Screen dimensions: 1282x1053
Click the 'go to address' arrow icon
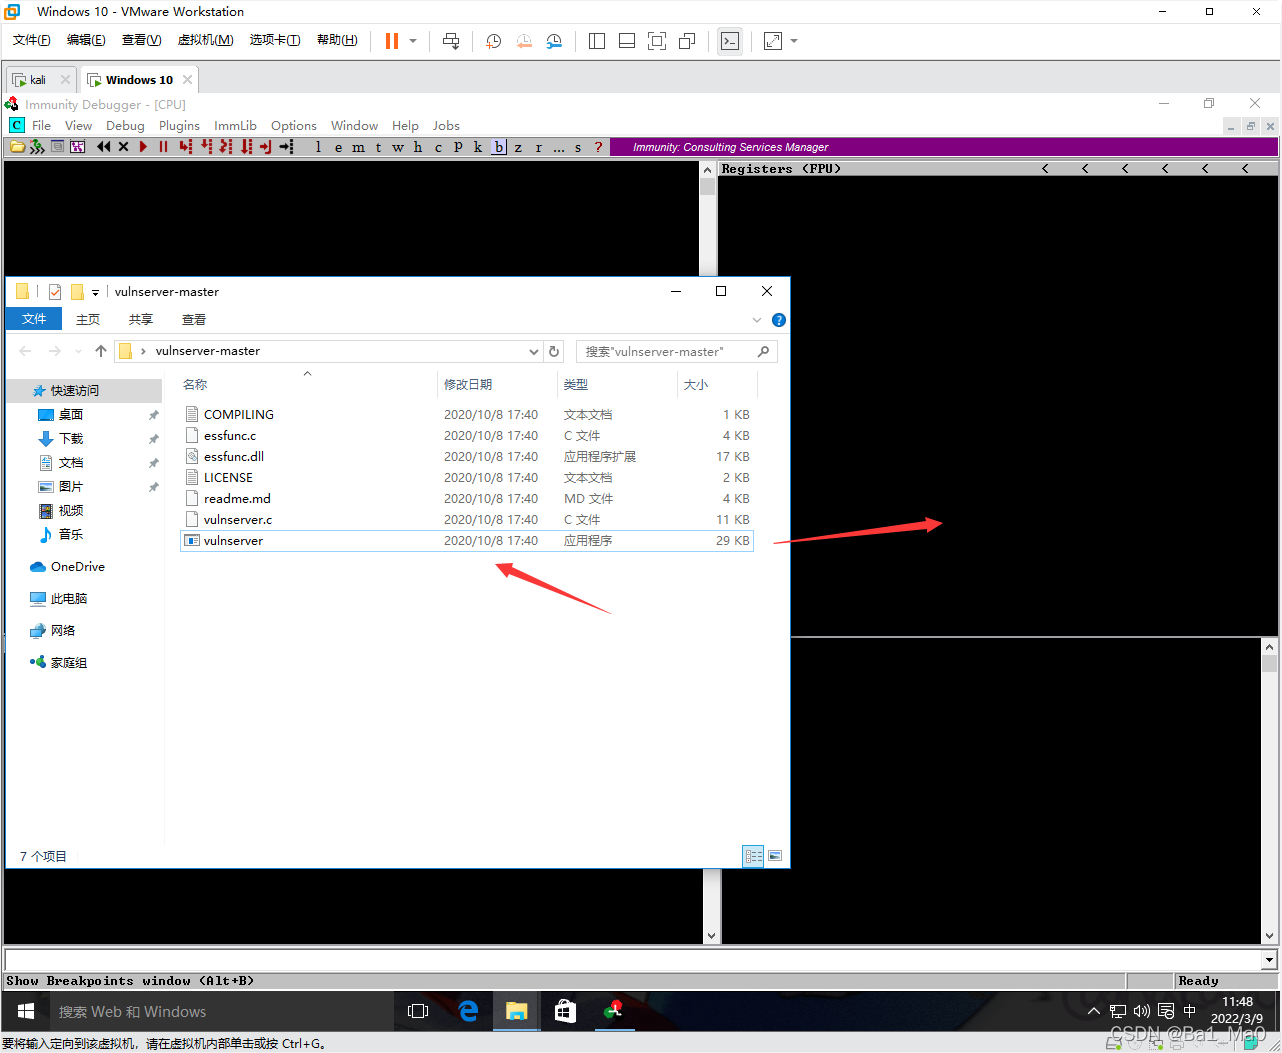click(287, 147)
